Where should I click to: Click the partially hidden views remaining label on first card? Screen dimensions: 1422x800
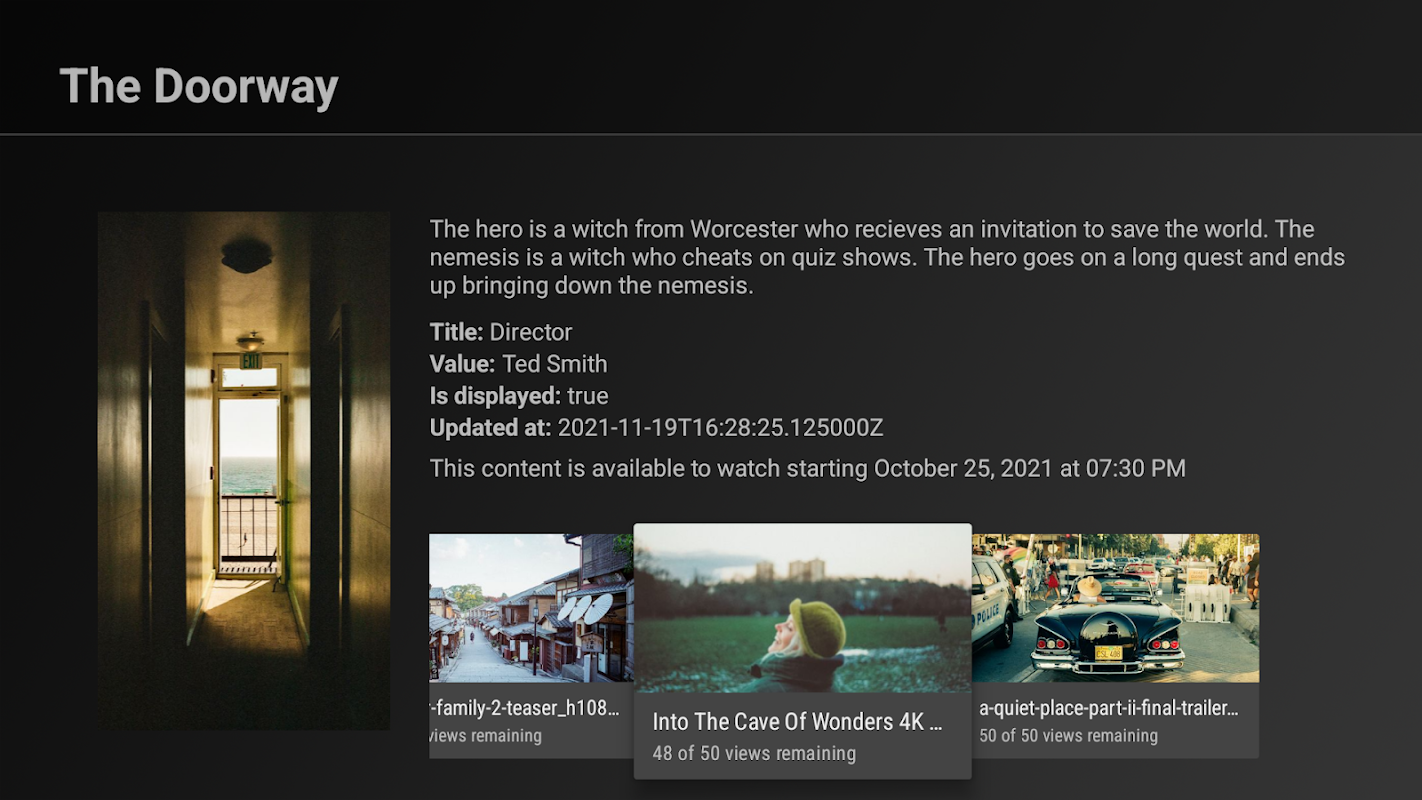tap(486, 736)
